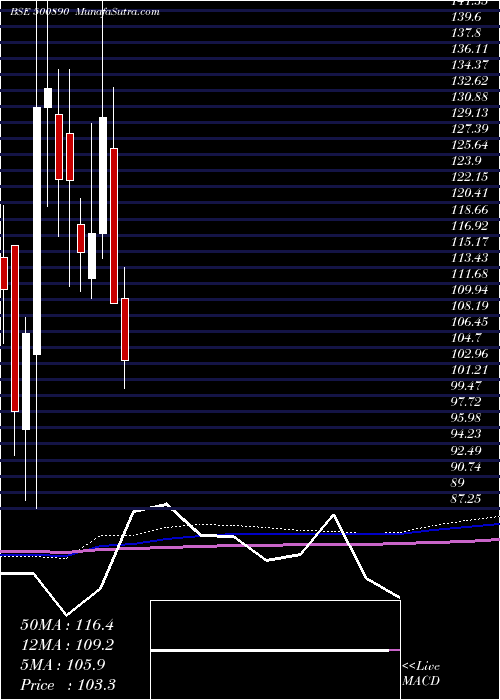Click the 50MA : 116.4 readout

[67, 625]
